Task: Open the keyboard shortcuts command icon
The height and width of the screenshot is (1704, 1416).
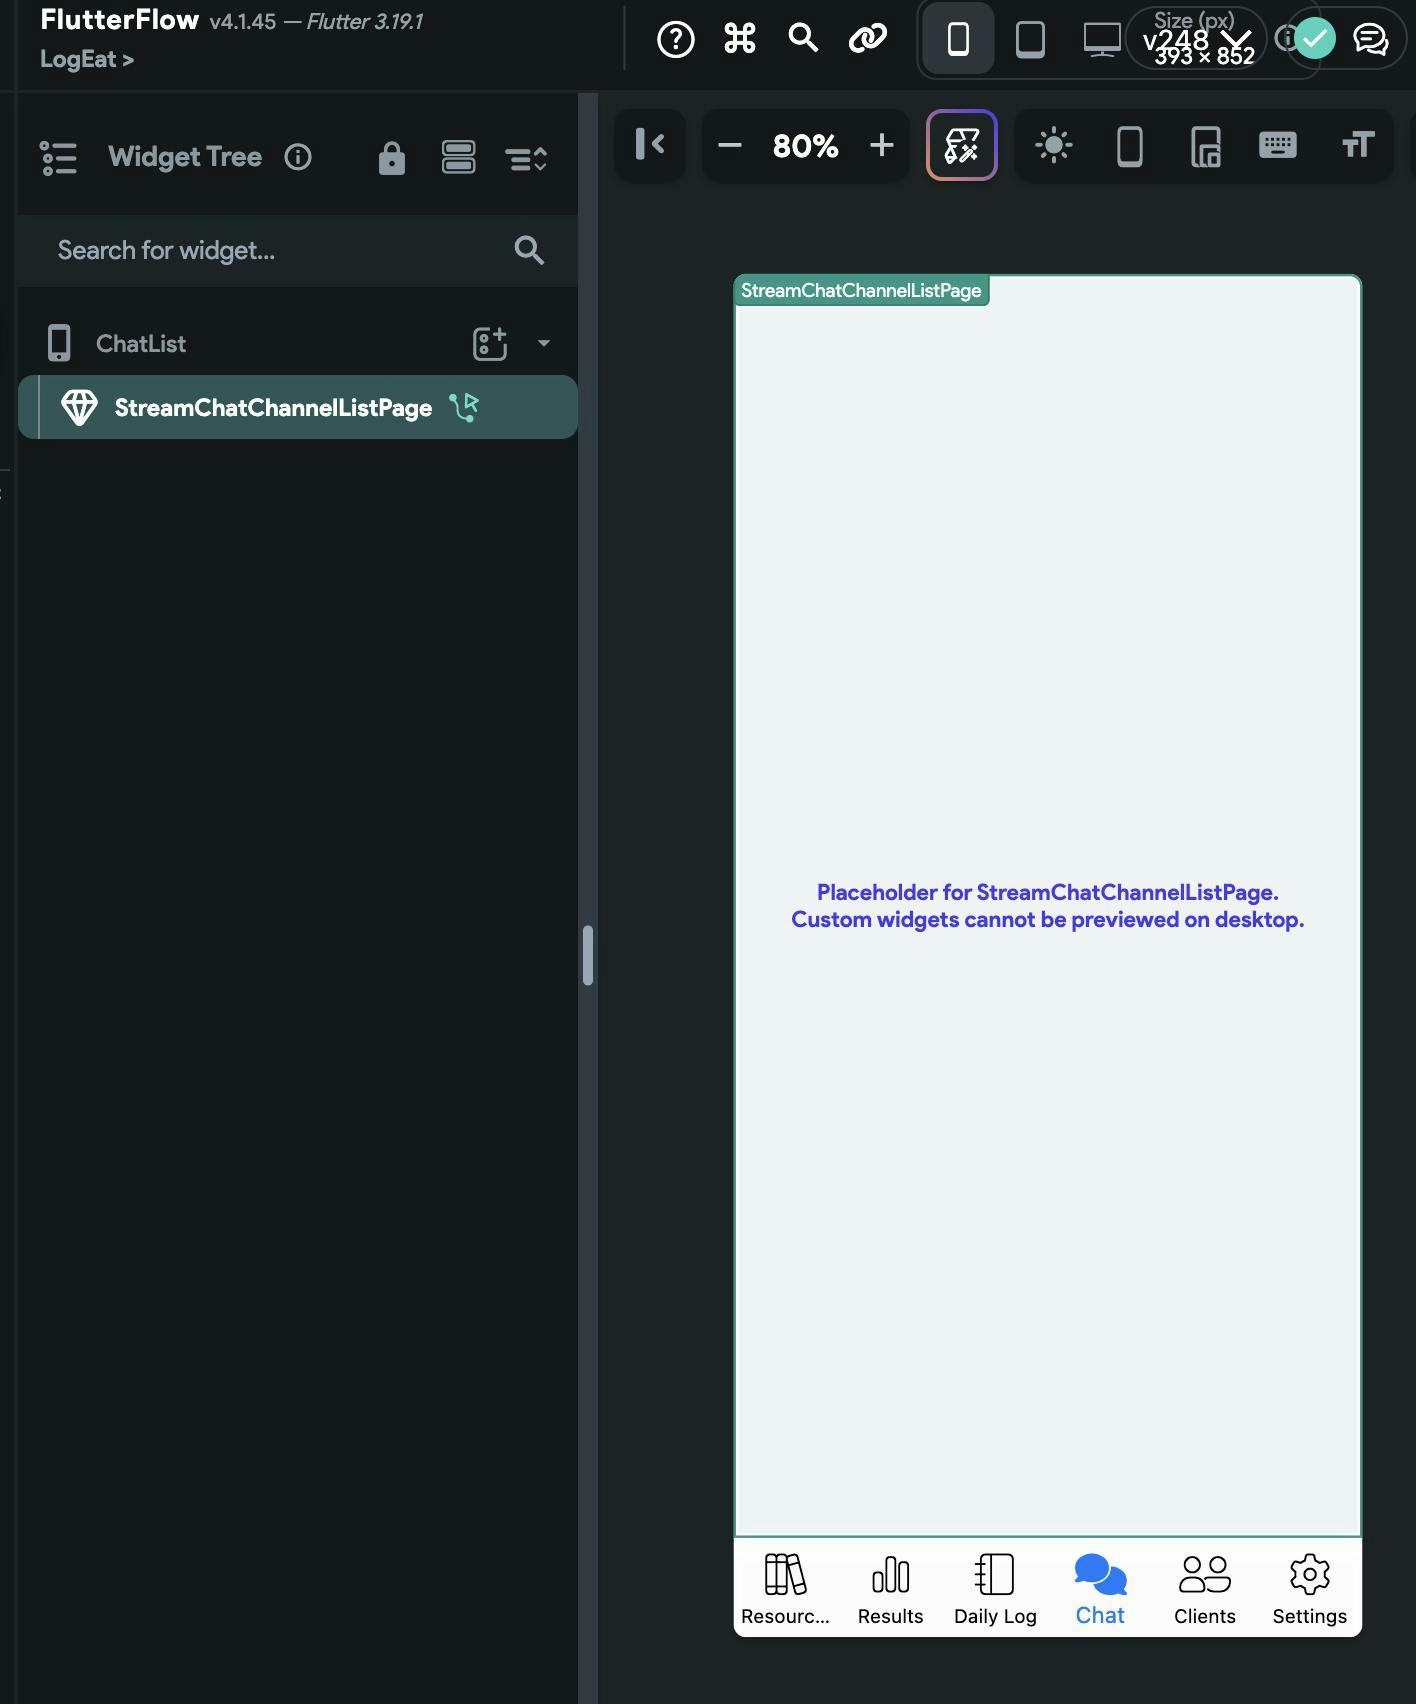Action: pyautogui.click(x=740, y=39)
